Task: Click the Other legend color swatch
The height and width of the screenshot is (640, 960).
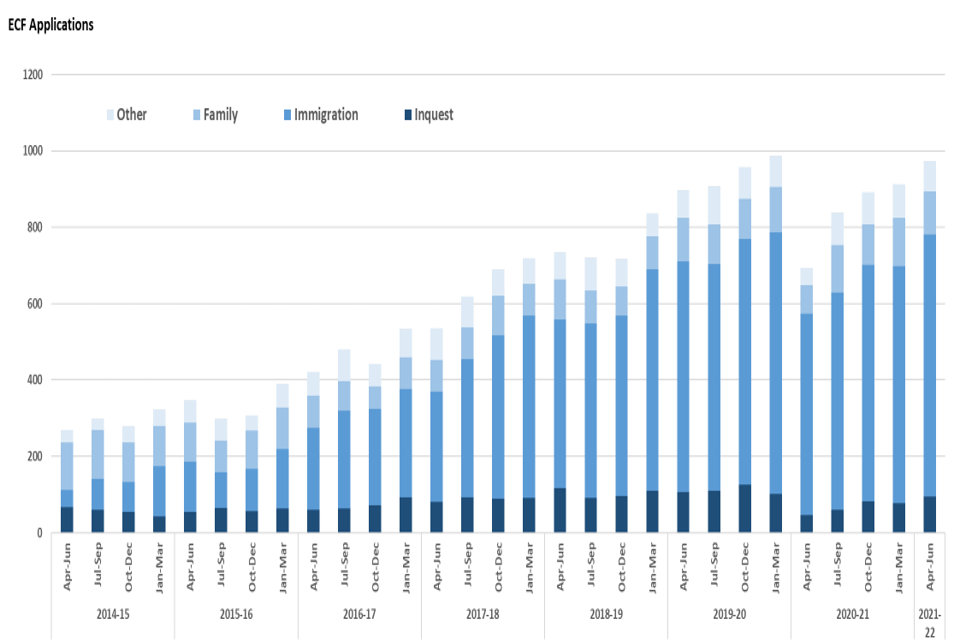Action: (108, 115)
